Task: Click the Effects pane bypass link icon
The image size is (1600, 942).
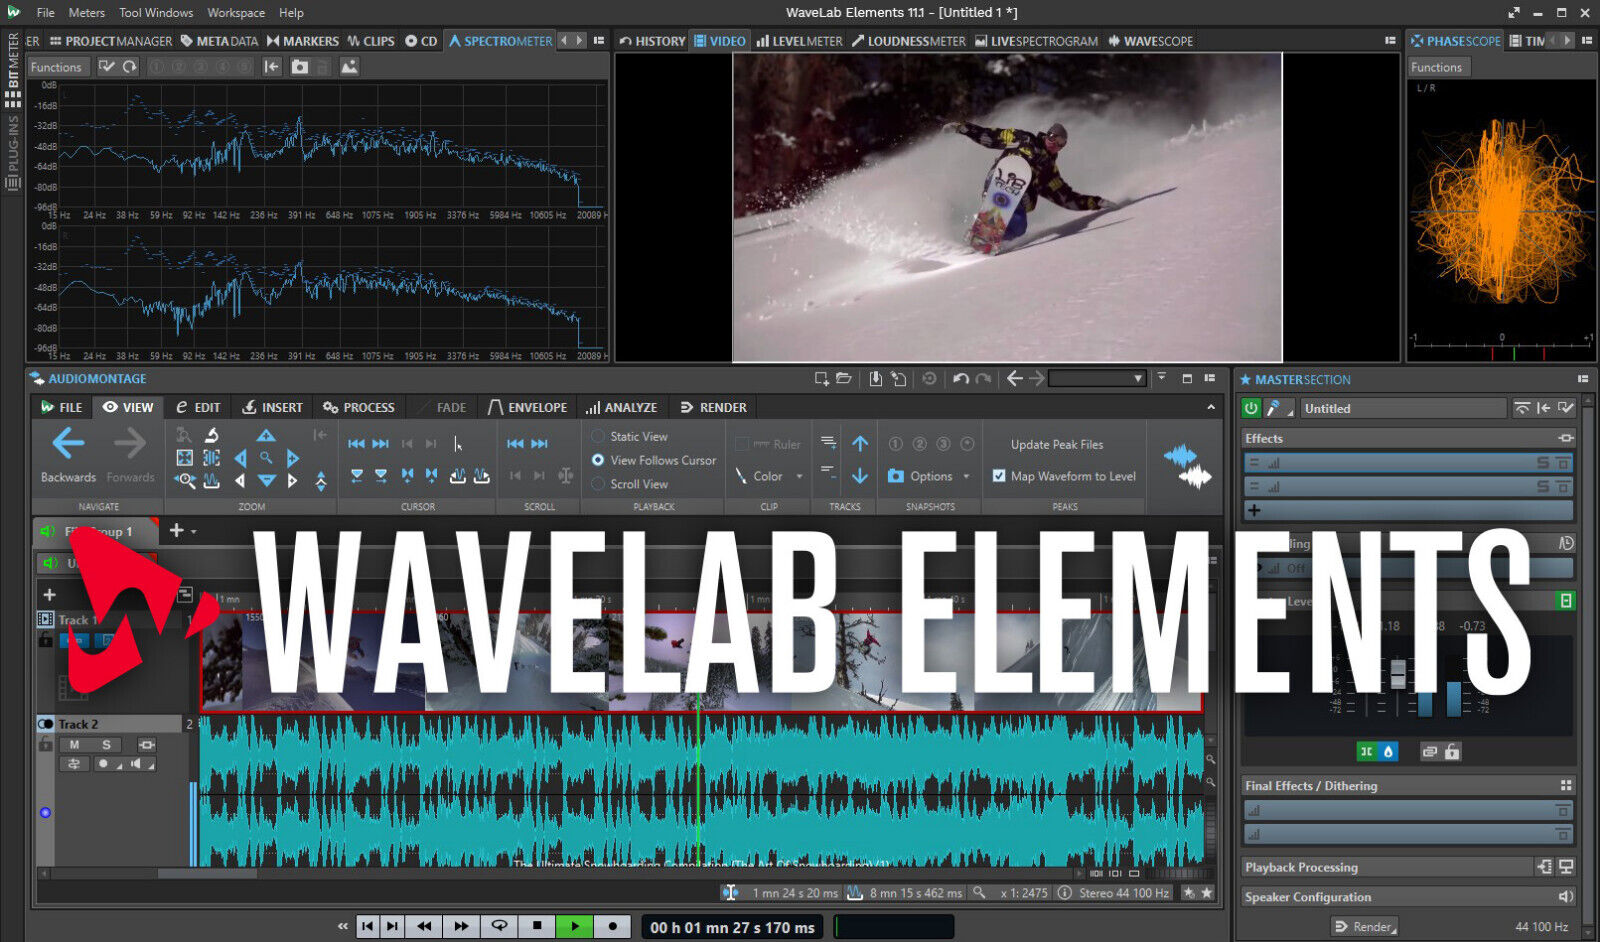Action: (1566, 438)
